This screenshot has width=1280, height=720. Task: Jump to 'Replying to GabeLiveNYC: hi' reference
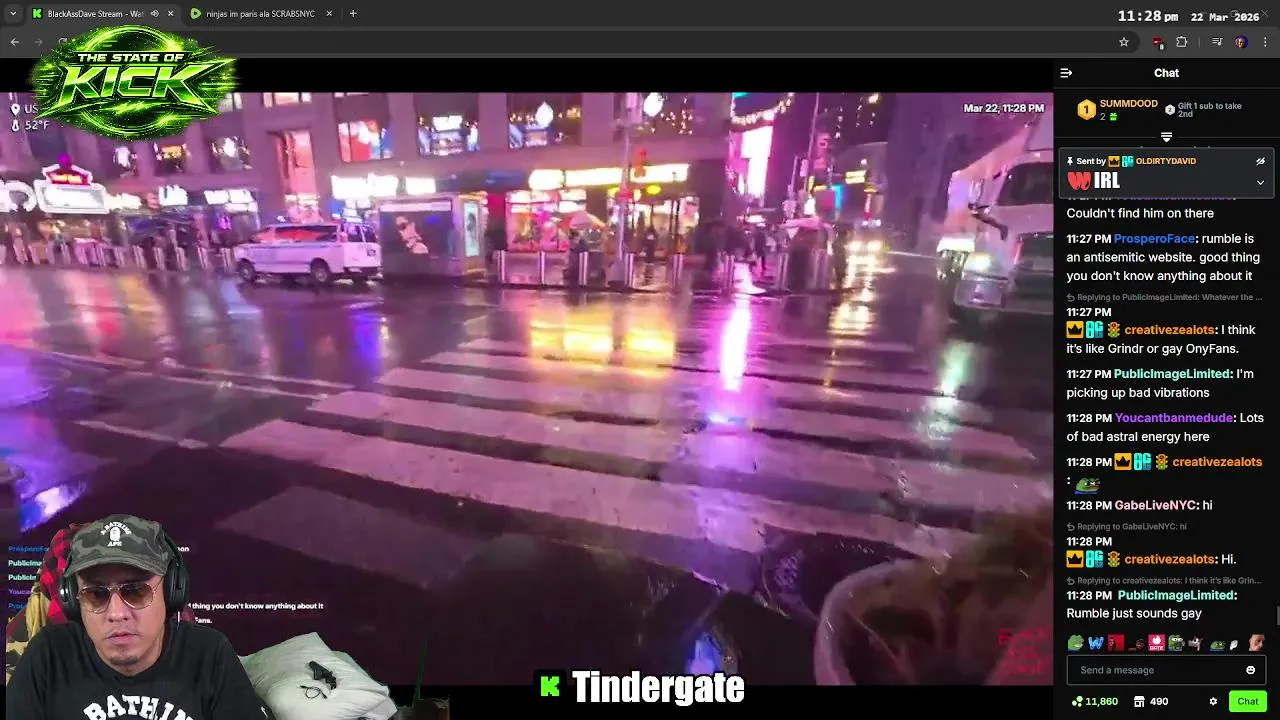click(1126, 527)
